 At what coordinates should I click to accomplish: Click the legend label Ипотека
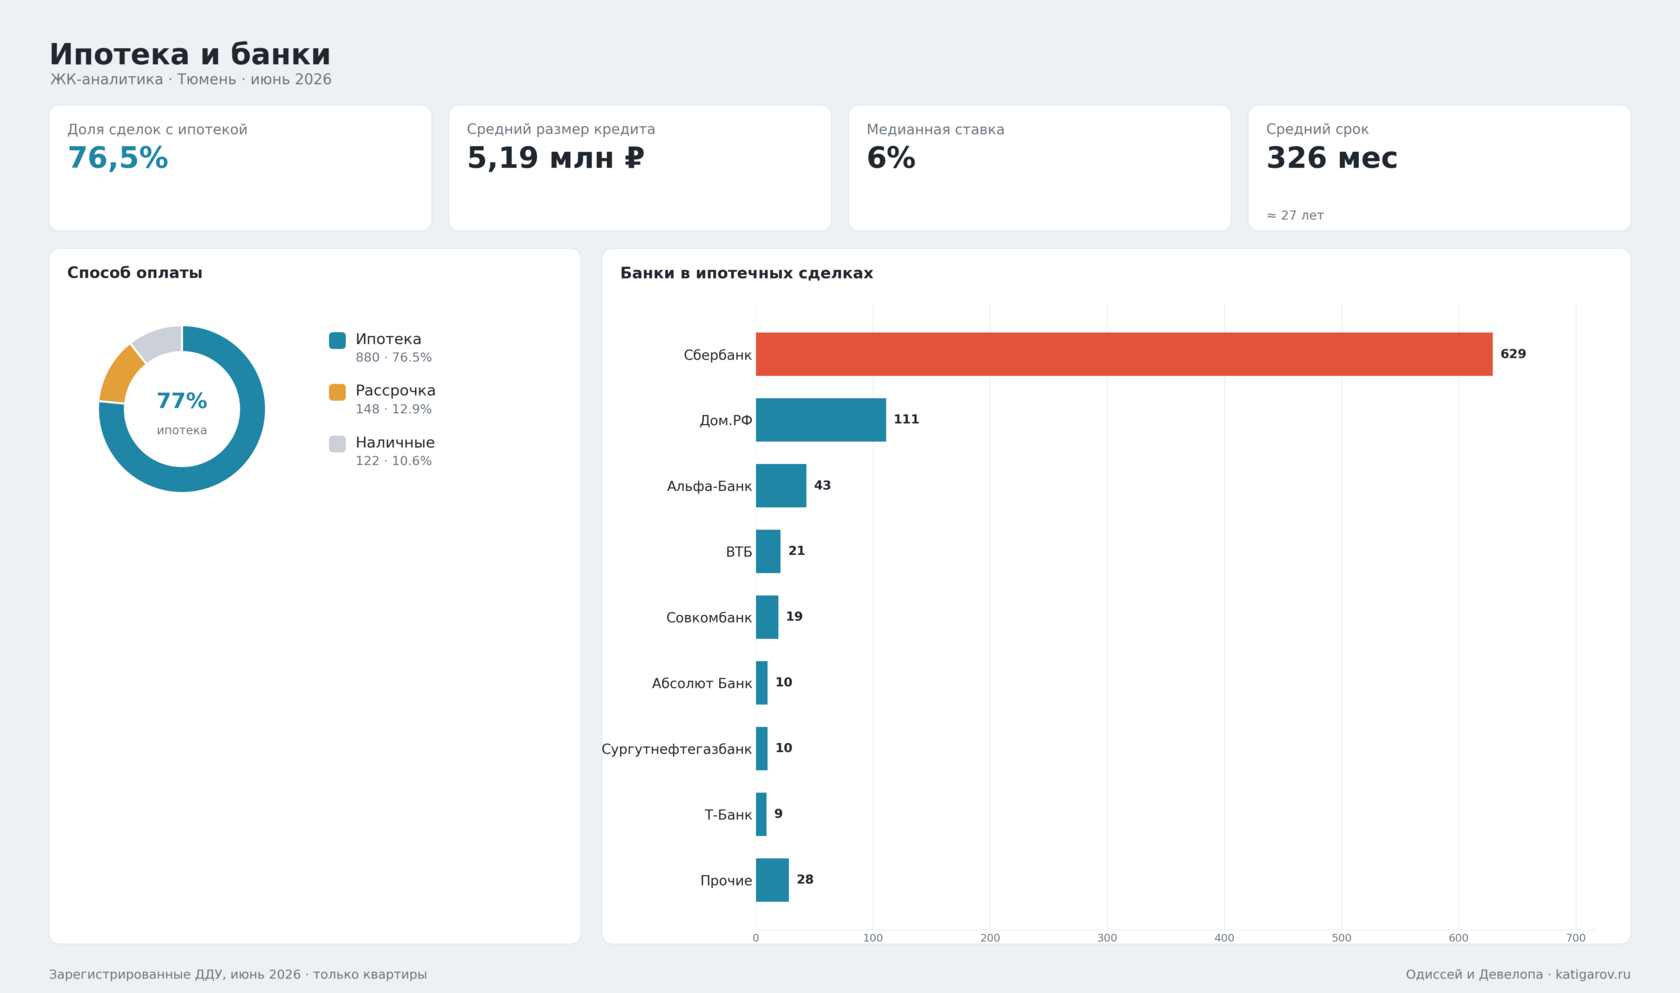[x=388, y=340]
